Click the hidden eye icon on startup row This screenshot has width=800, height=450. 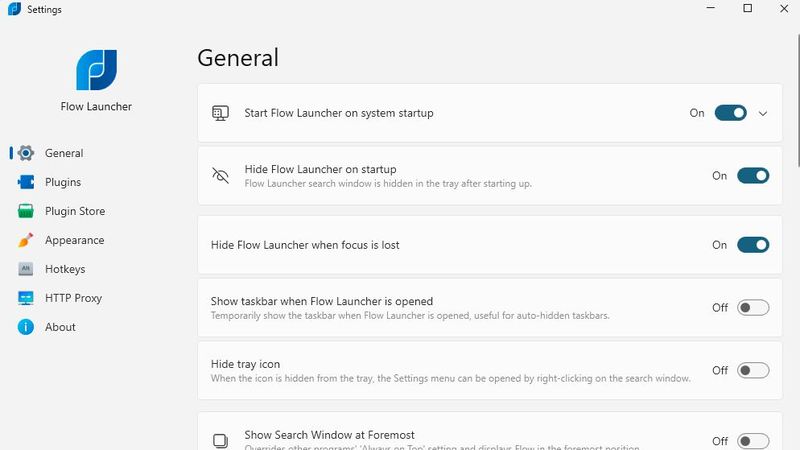[220, 176]
